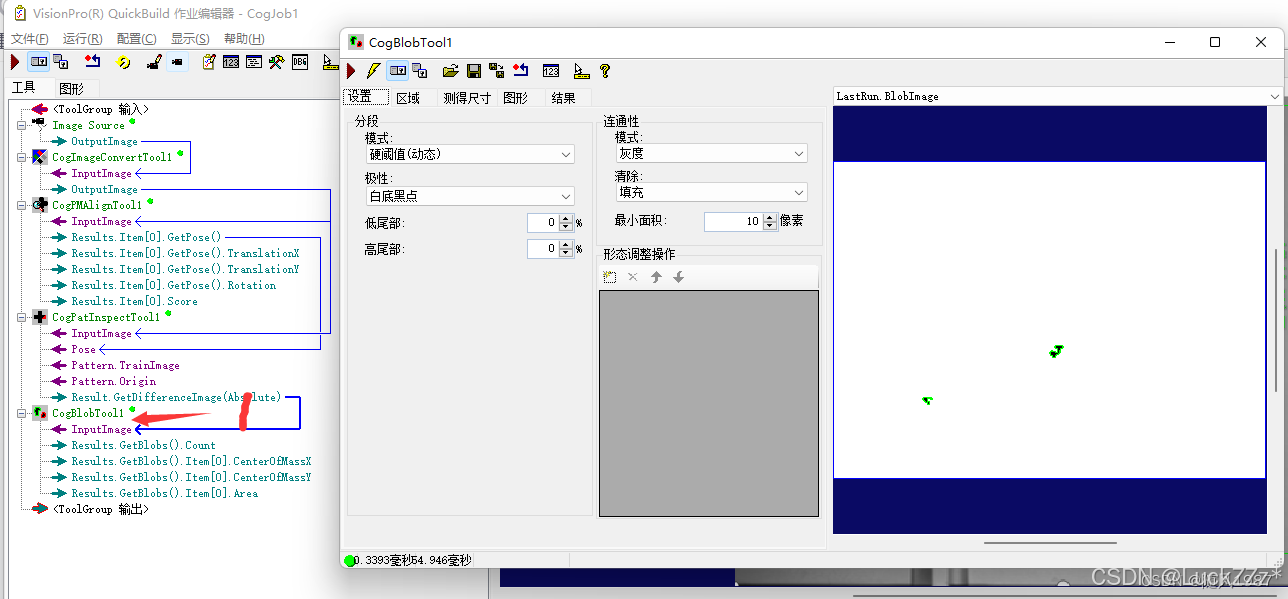Switch to the 区域 tab
This screenshot has width=1288, height=599.
click(408, 98)
